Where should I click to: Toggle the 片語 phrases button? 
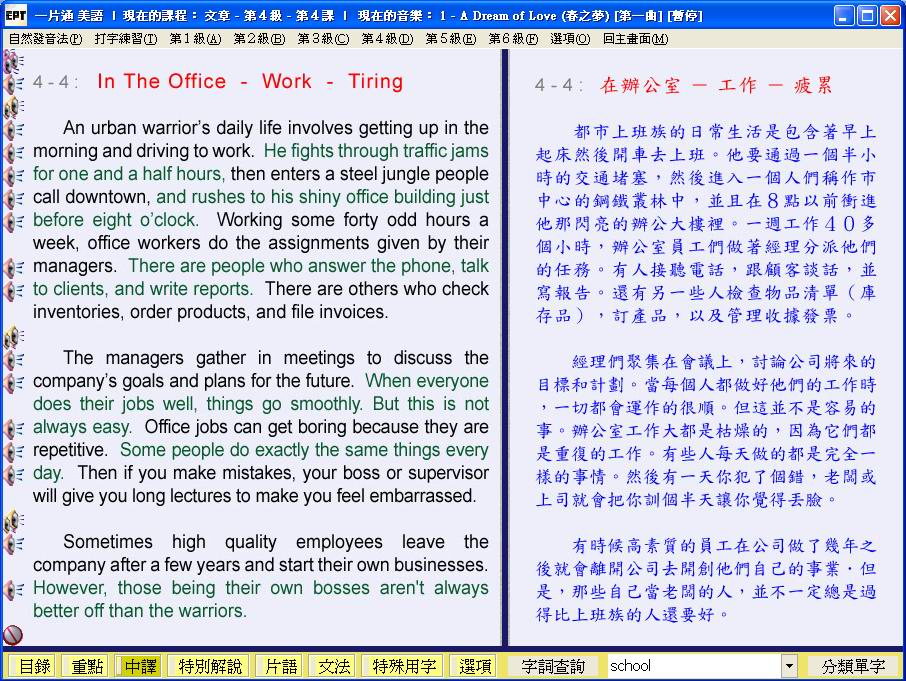coord(277,666)
